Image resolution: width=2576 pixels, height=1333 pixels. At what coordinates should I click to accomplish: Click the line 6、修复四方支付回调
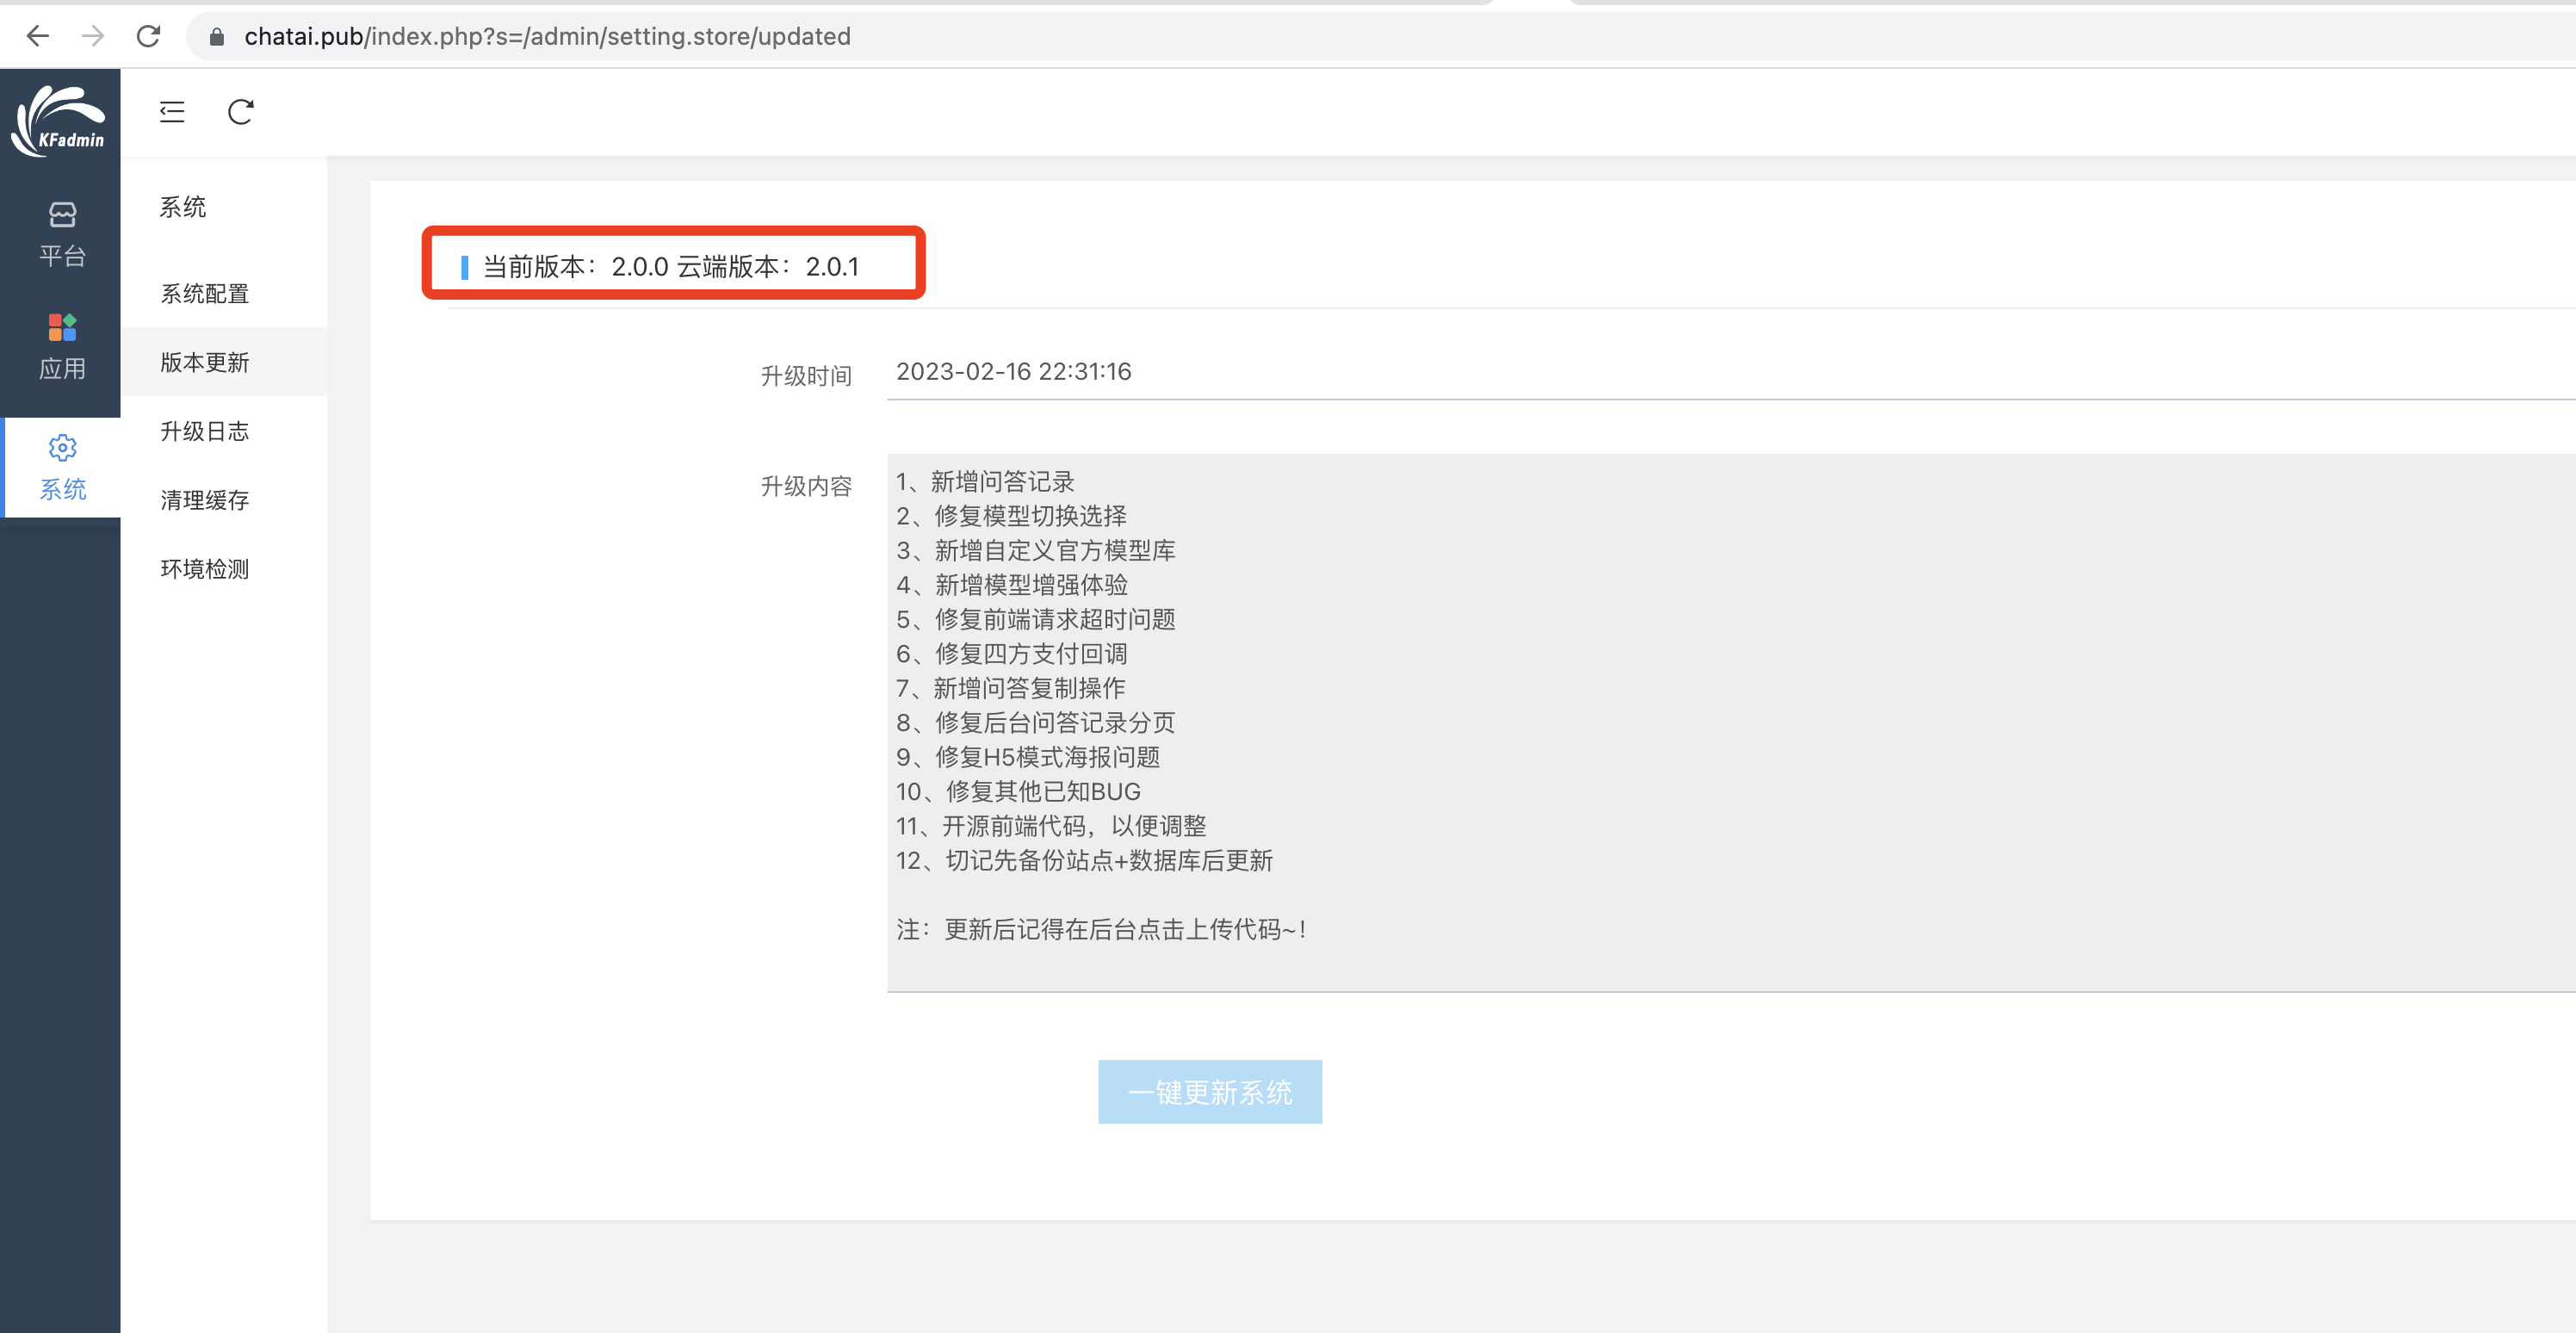click(1011, 654)
